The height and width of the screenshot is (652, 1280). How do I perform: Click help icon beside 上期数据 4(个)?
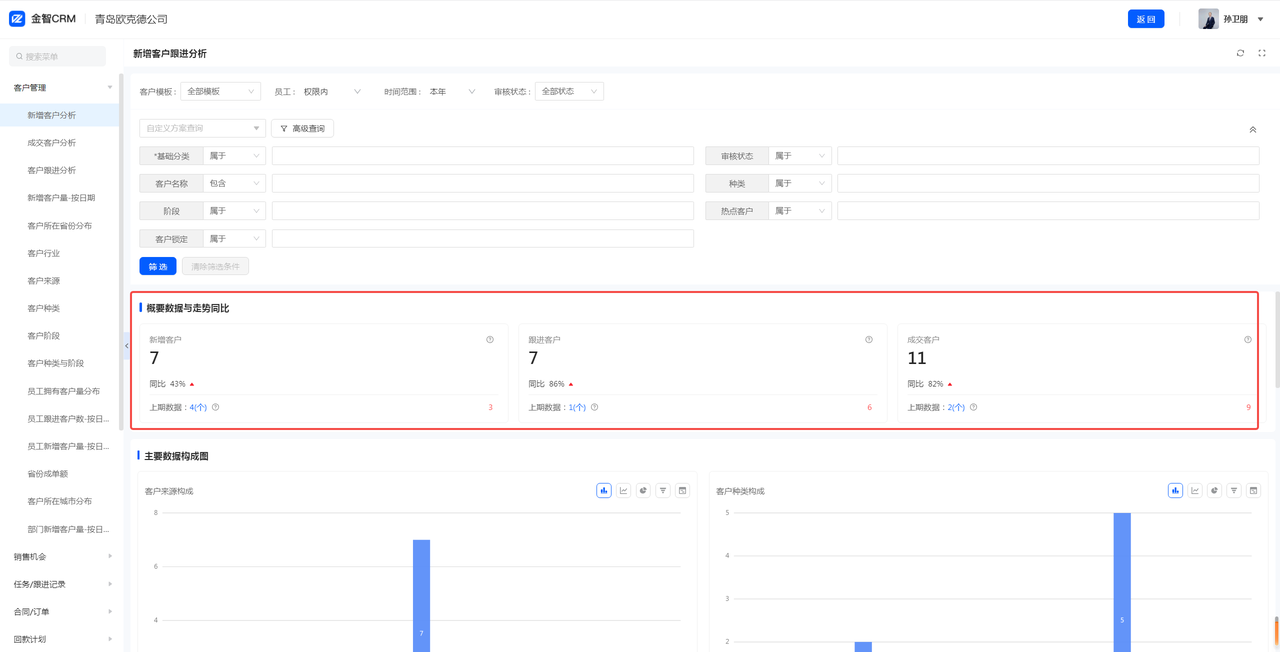coord(216,407)
